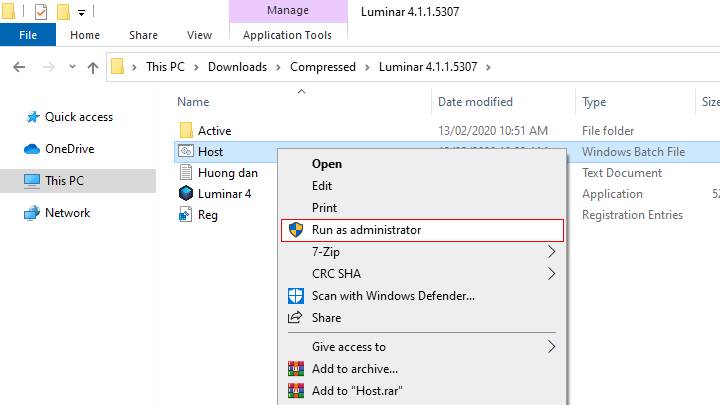This screenshot has height=405, width=720.
Task: Click the This PC monitor icon
Action: (32, 181)
